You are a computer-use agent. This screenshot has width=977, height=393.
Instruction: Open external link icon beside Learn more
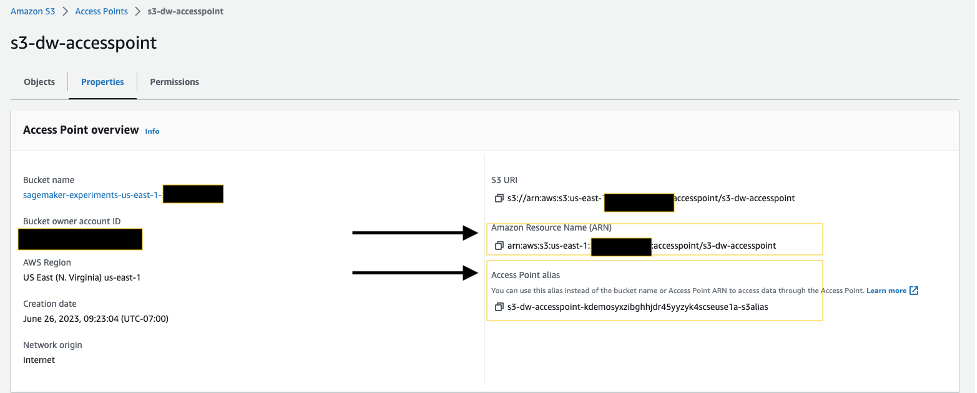pyautogui.click(x=914, y=290)
